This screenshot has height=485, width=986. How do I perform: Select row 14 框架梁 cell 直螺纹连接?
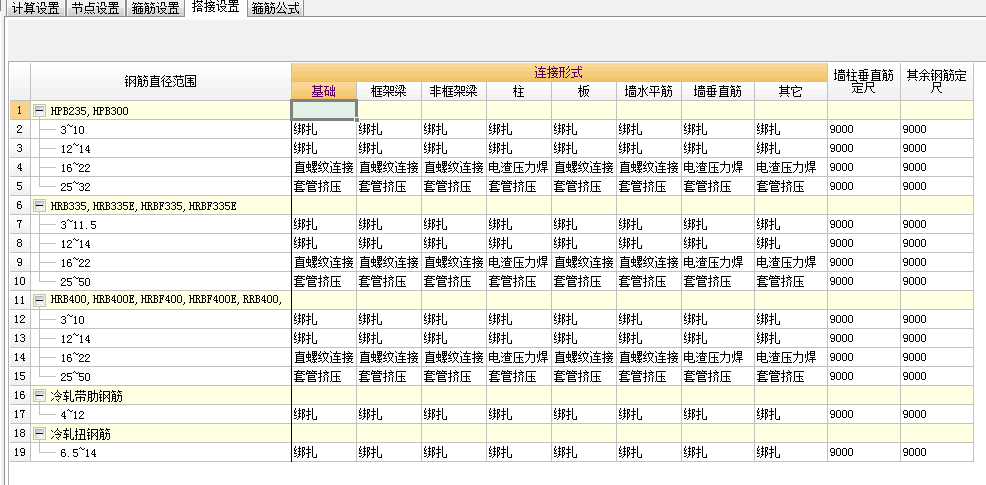[389, 357]
